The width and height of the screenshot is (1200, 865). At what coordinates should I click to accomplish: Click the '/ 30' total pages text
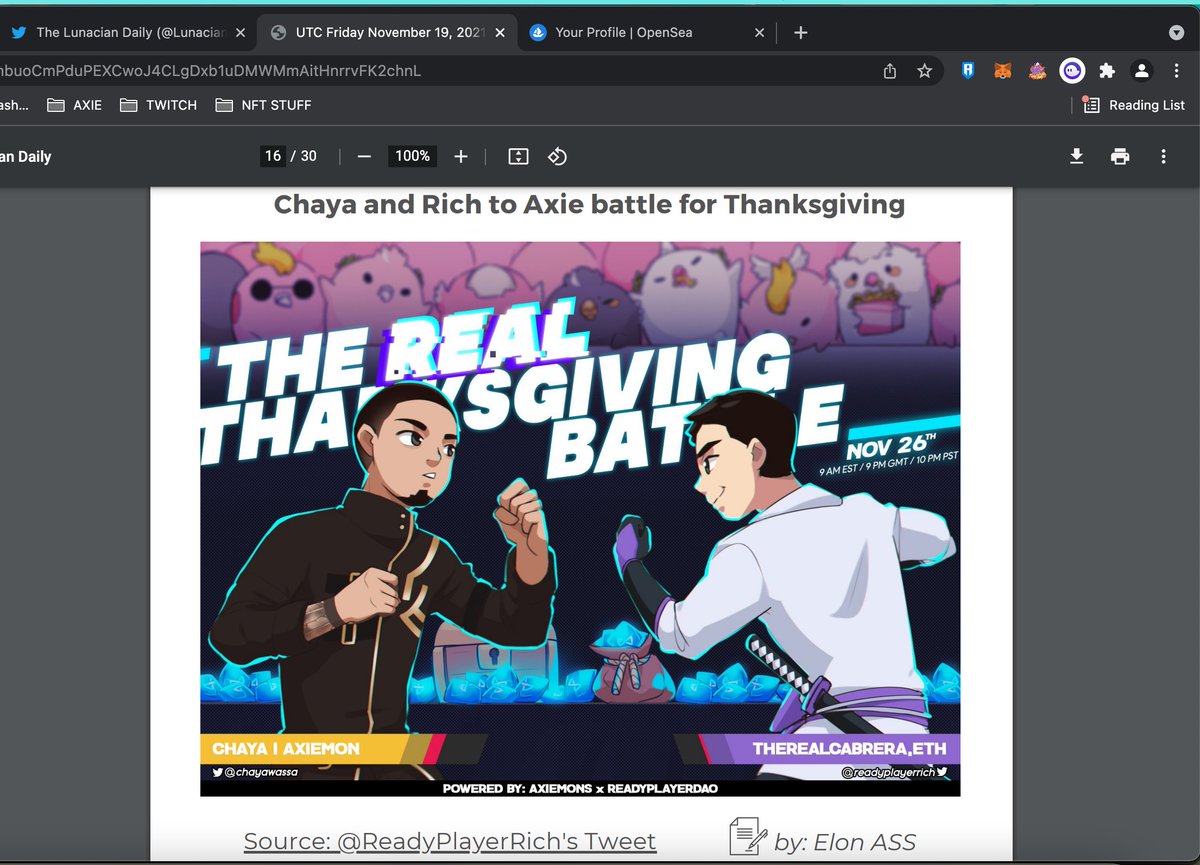304,156
